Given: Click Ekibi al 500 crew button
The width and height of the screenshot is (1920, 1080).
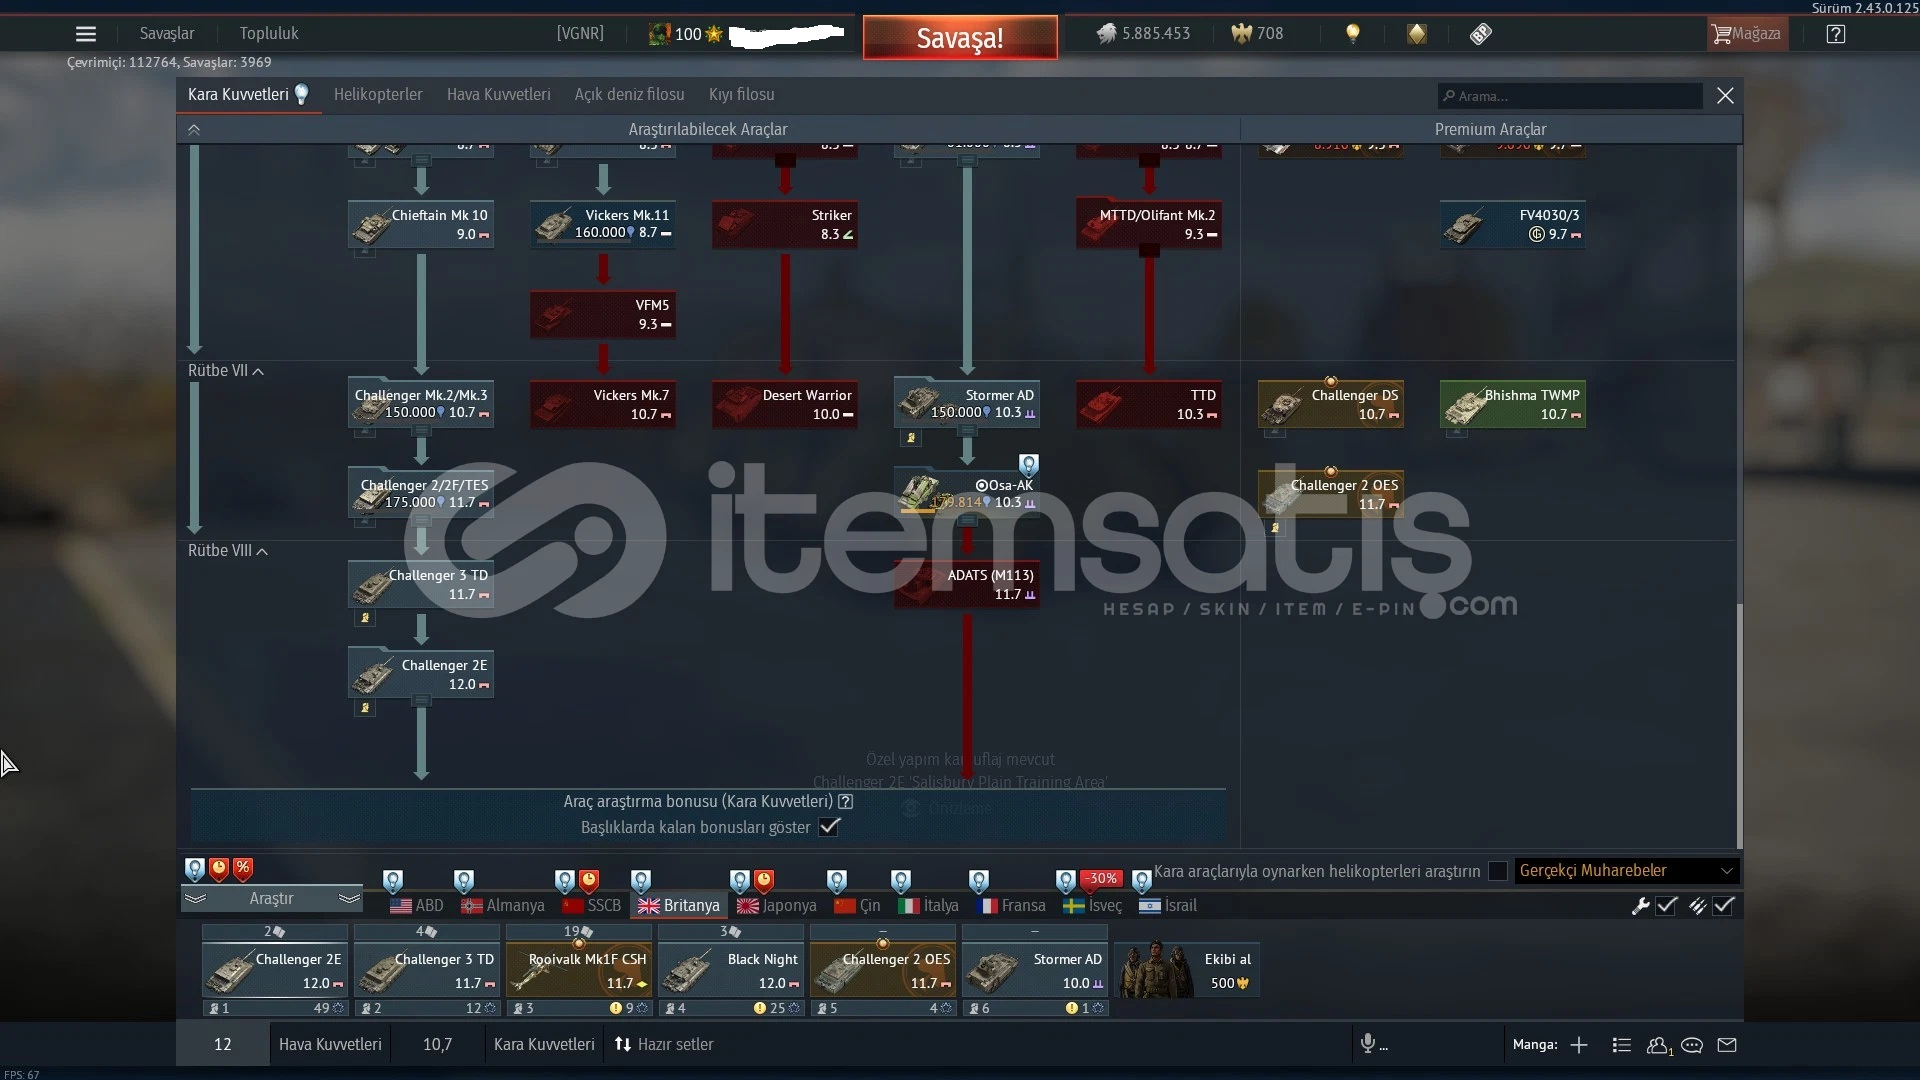Looking at the screenshot, I should click(1187, 970).
